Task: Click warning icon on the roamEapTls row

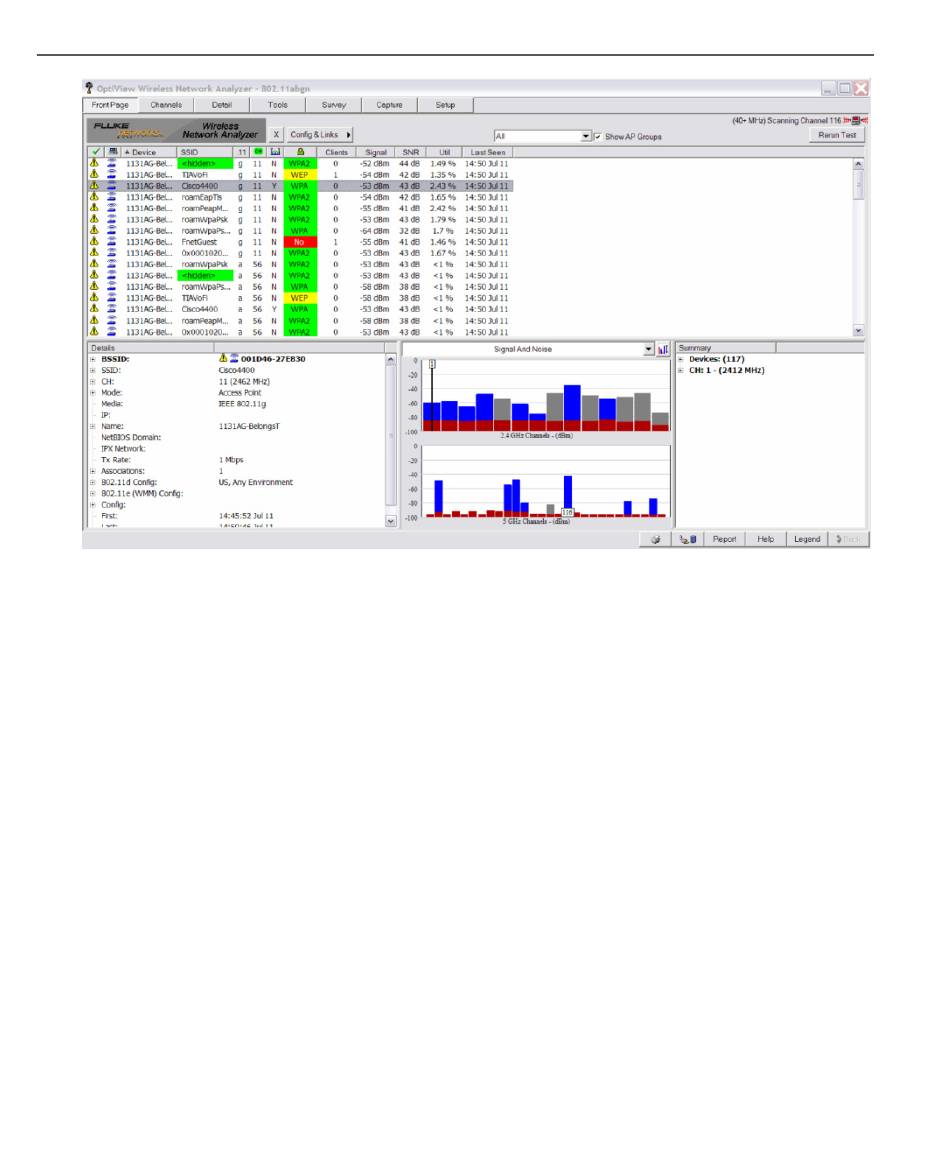Action: 94,197
